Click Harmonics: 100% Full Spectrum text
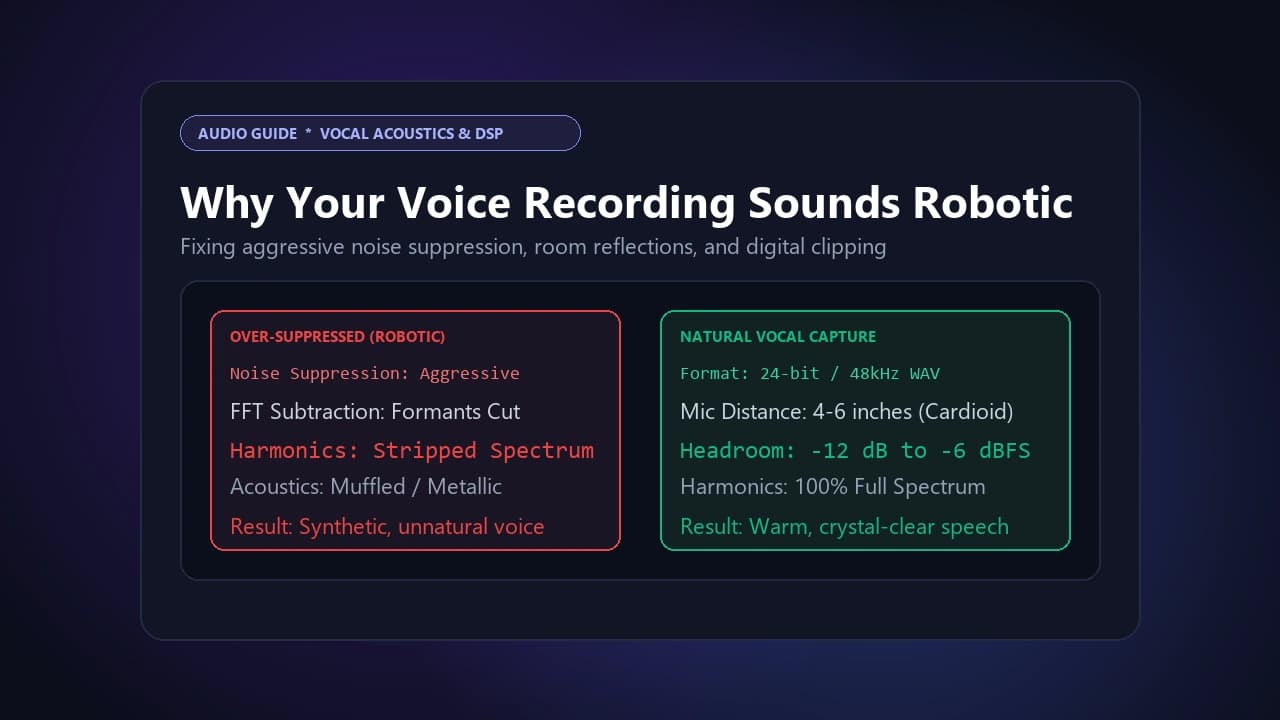1280x720 pixels. 833,487
